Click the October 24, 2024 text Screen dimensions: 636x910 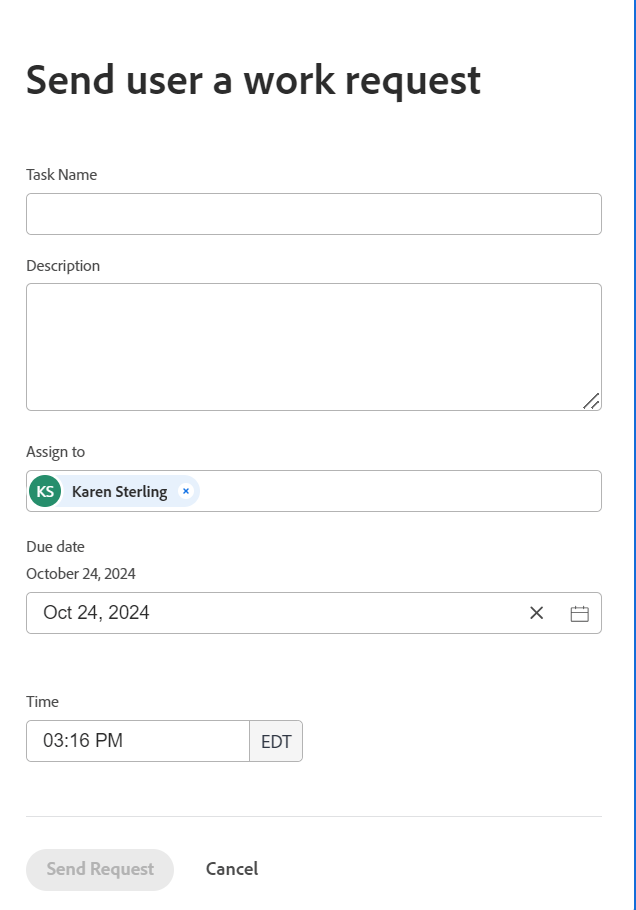tap(81, 574)
